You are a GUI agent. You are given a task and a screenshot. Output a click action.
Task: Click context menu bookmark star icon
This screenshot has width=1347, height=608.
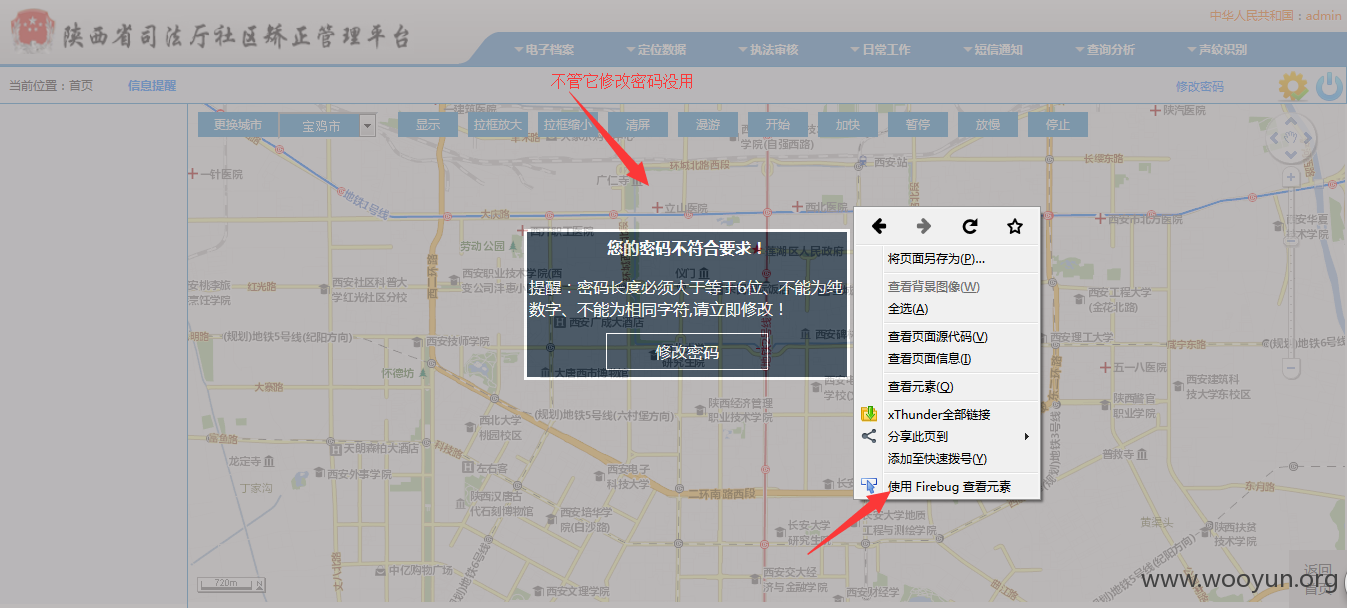(1015, 227)
